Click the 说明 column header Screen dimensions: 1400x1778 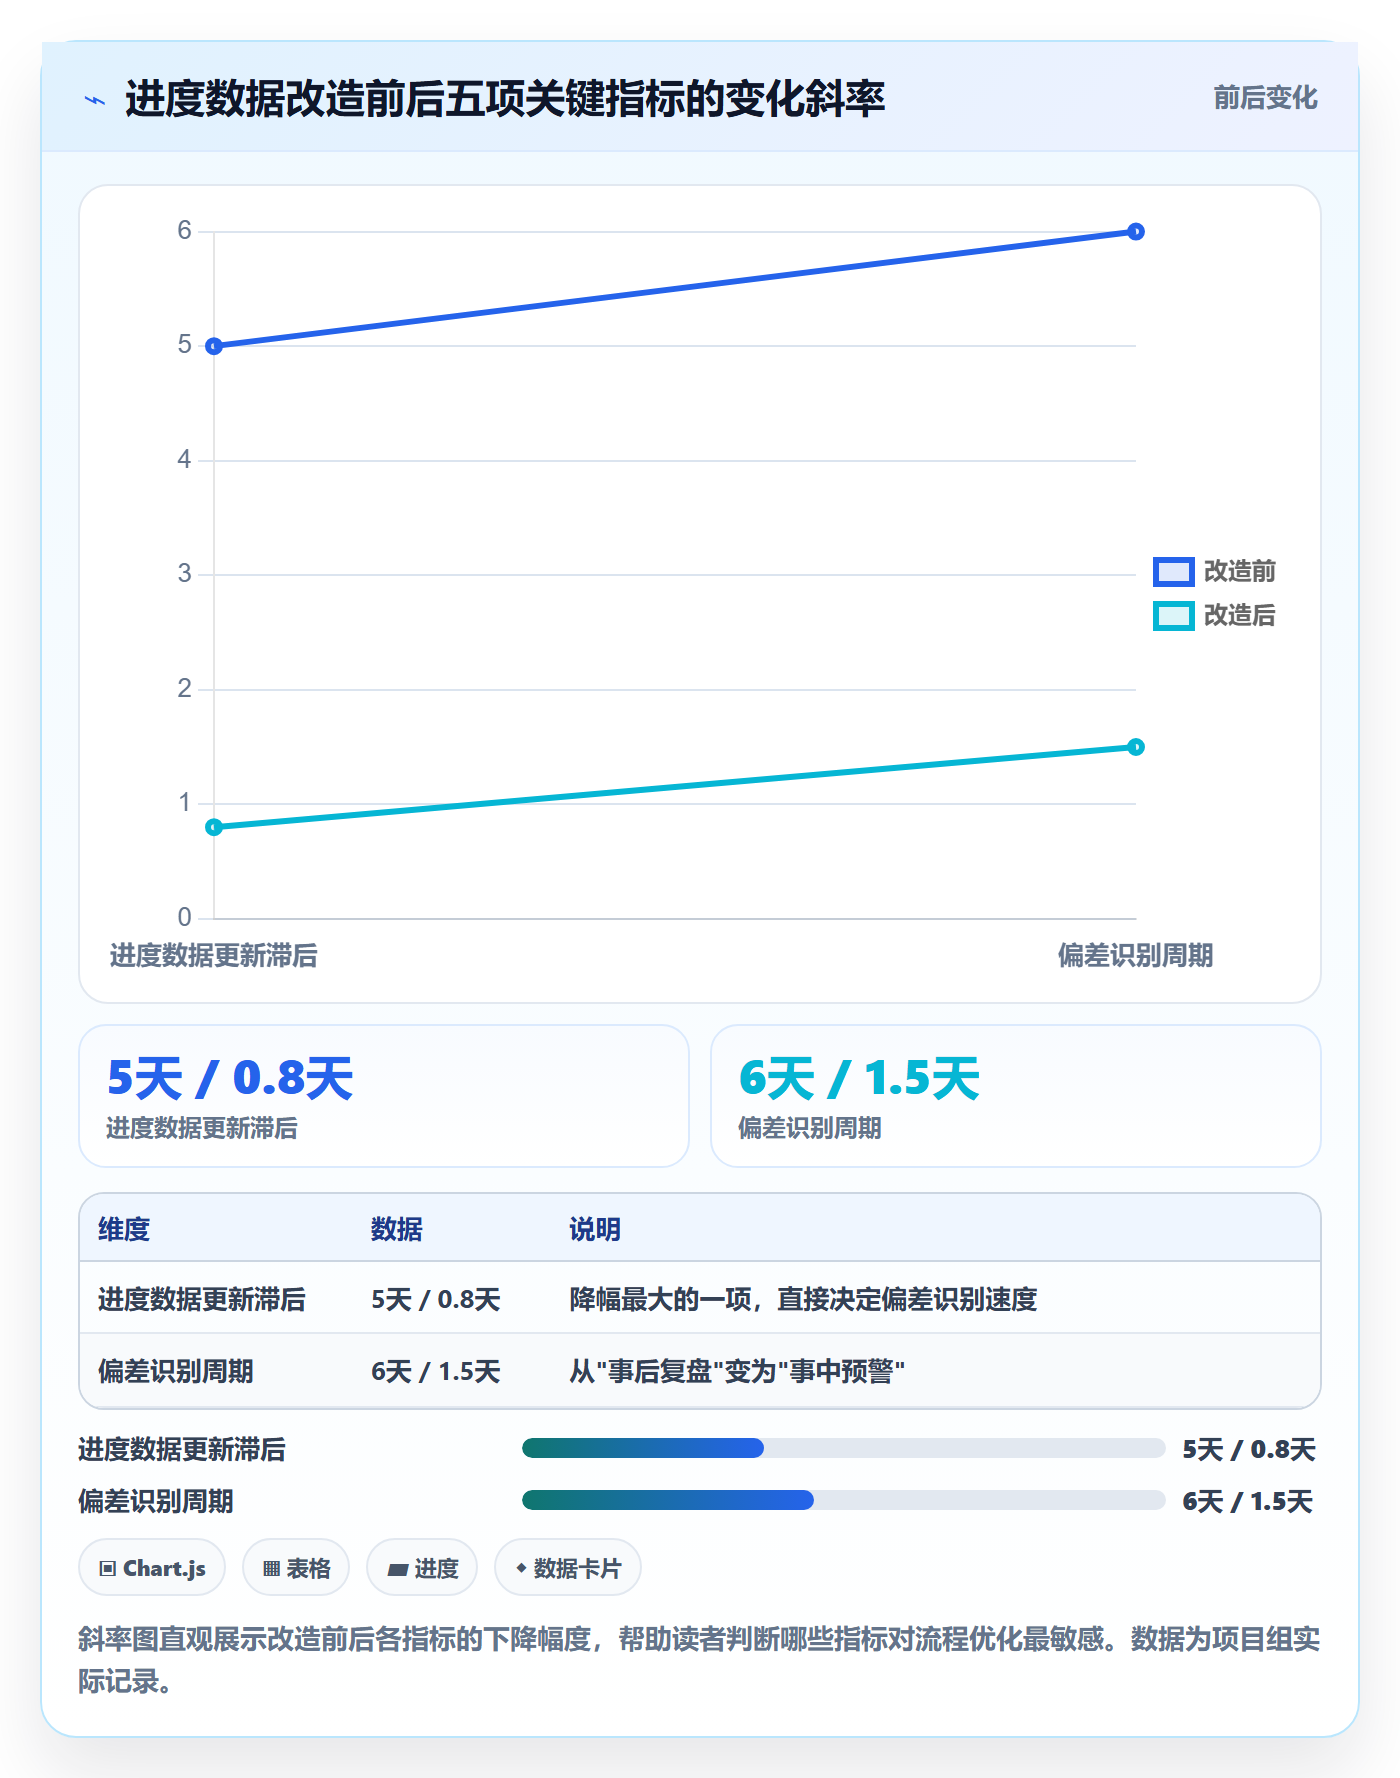(595, 1229)
